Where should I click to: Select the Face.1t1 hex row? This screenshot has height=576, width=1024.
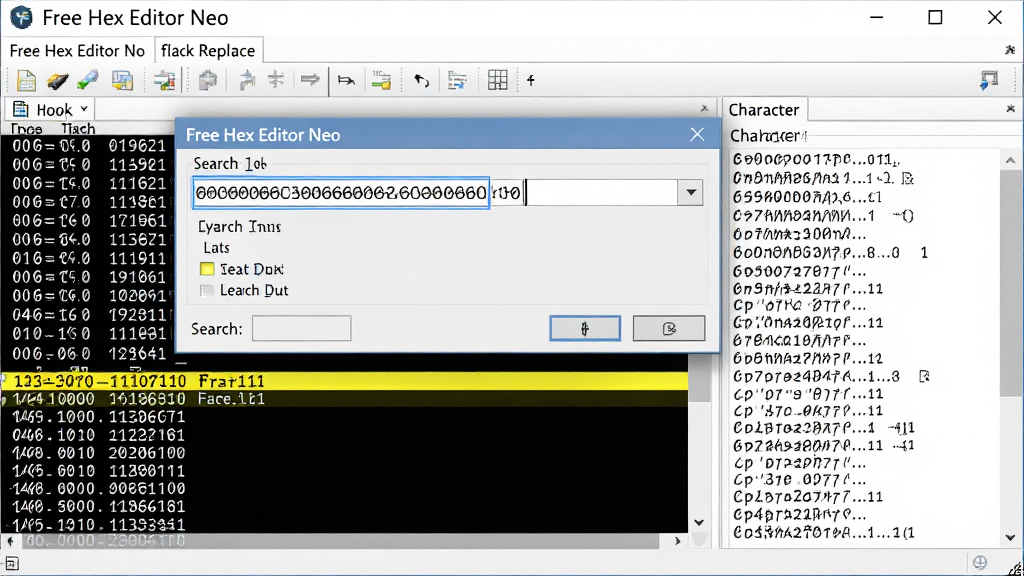[x=344, y=399]
